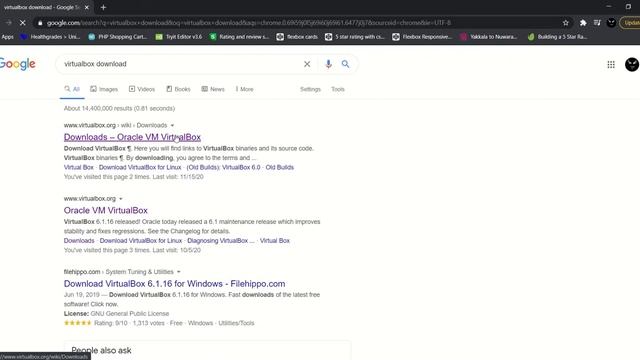Start voice search with the microphone
The image size is (640, 360).
(328, 64)
